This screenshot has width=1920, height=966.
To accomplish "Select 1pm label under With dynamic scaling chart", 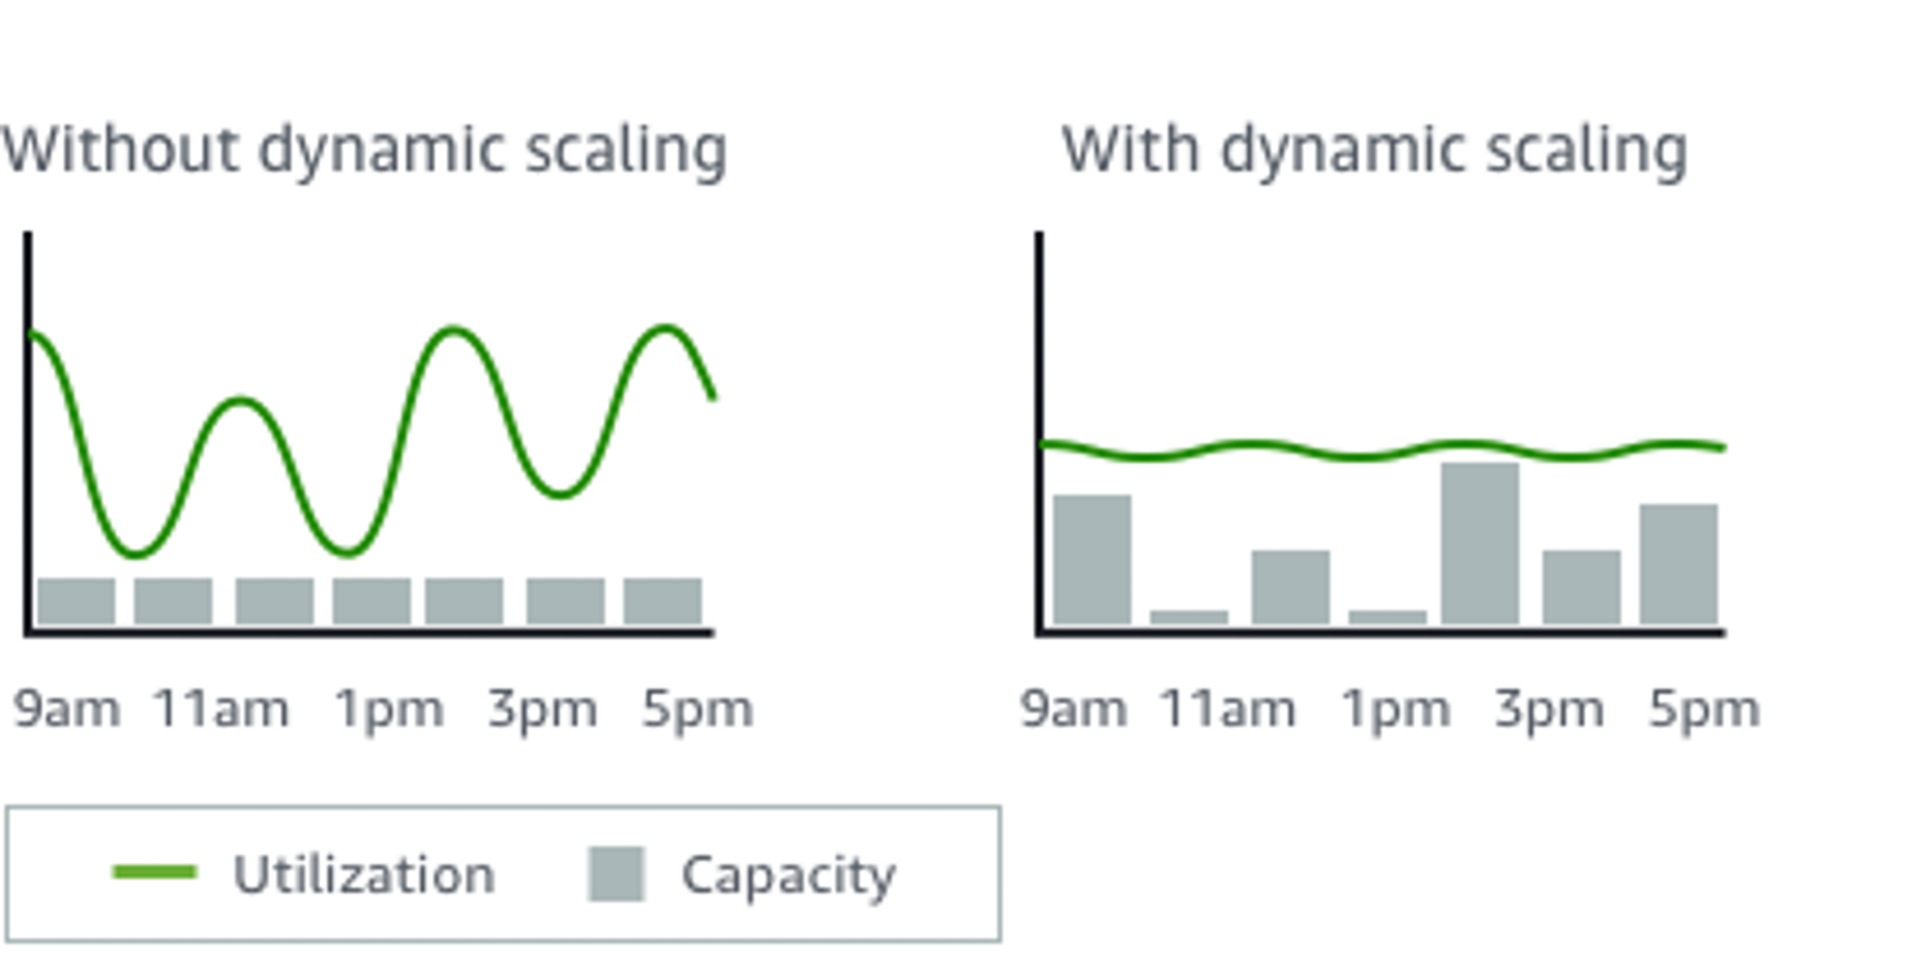I will point(1396,710).
